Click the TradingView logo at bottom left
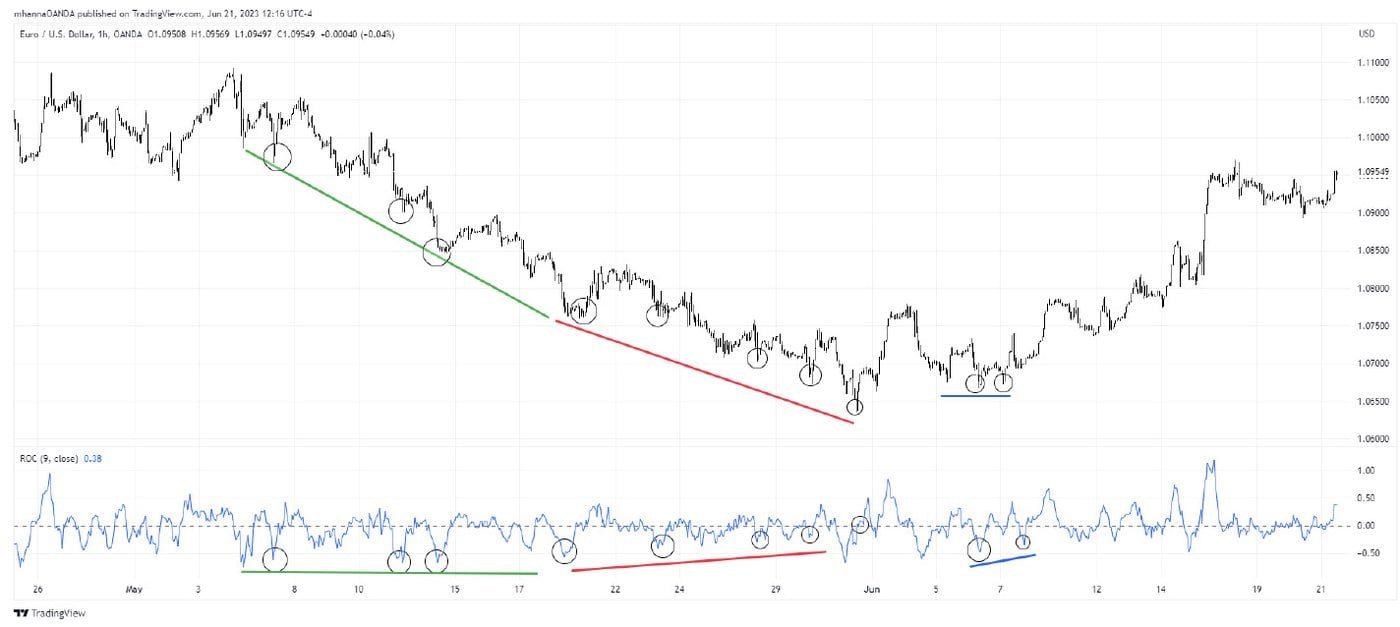1400x627 pixels. pyautogui.click(x=40, y=613)
